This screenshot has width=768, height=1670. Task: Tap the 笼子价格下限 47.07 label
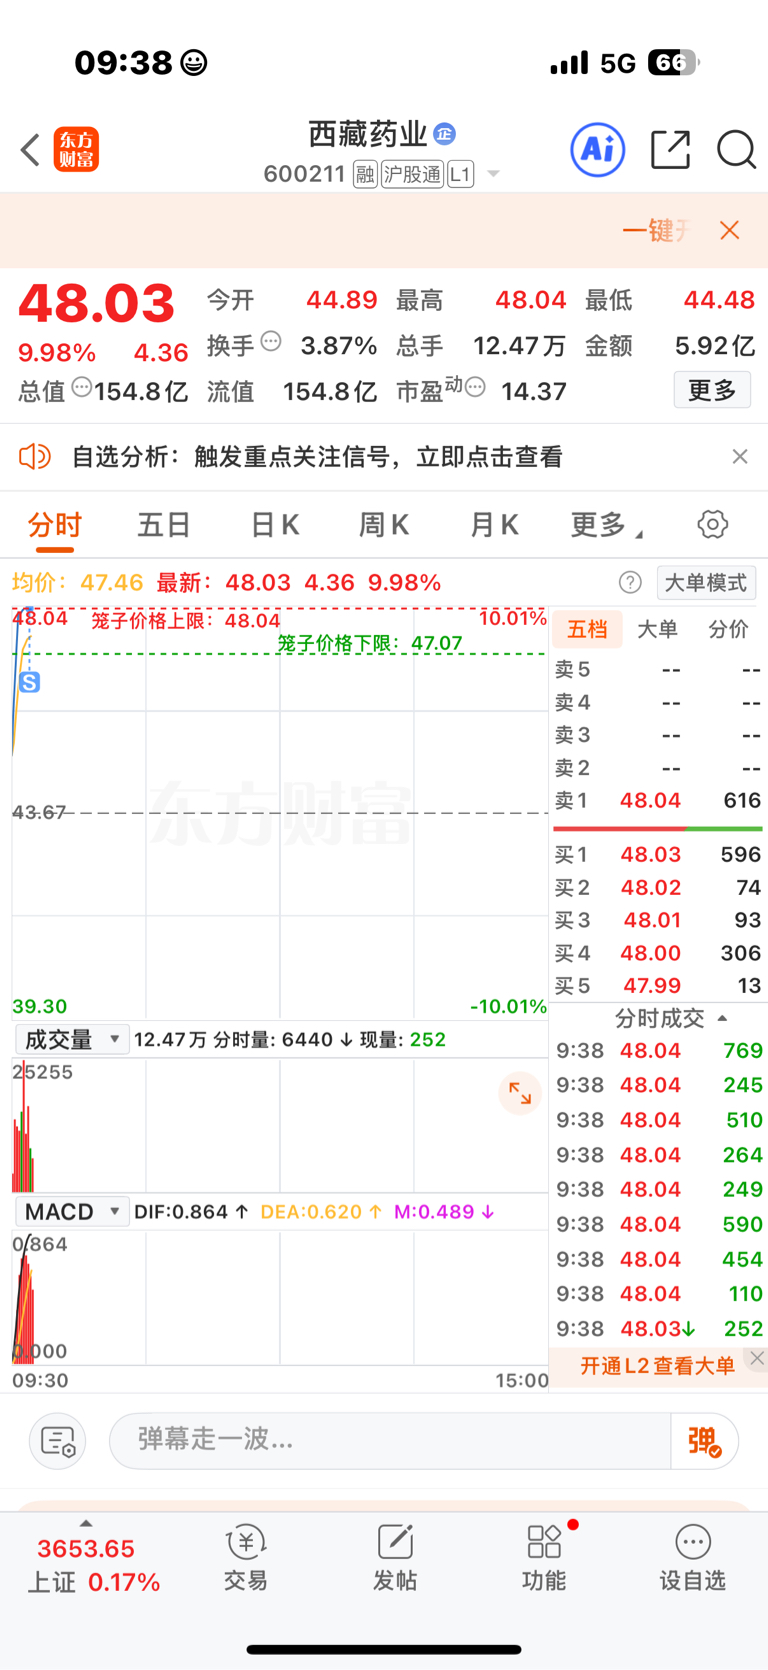(x=370, y=643)
